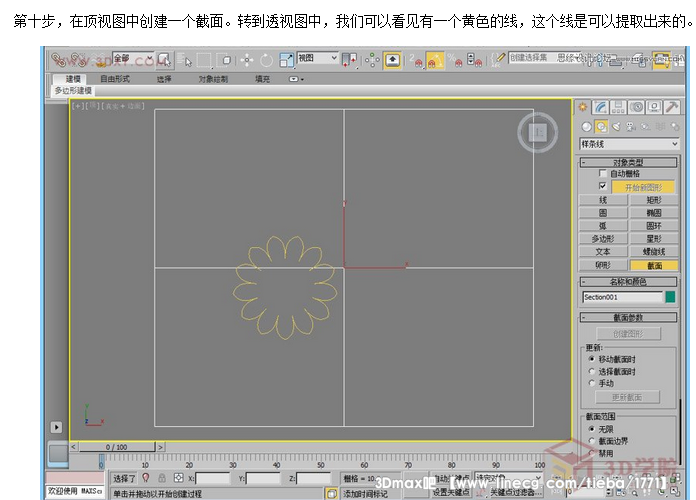
Task: Select the 禁用 section extent radio
Action: (x=591, y=453)
